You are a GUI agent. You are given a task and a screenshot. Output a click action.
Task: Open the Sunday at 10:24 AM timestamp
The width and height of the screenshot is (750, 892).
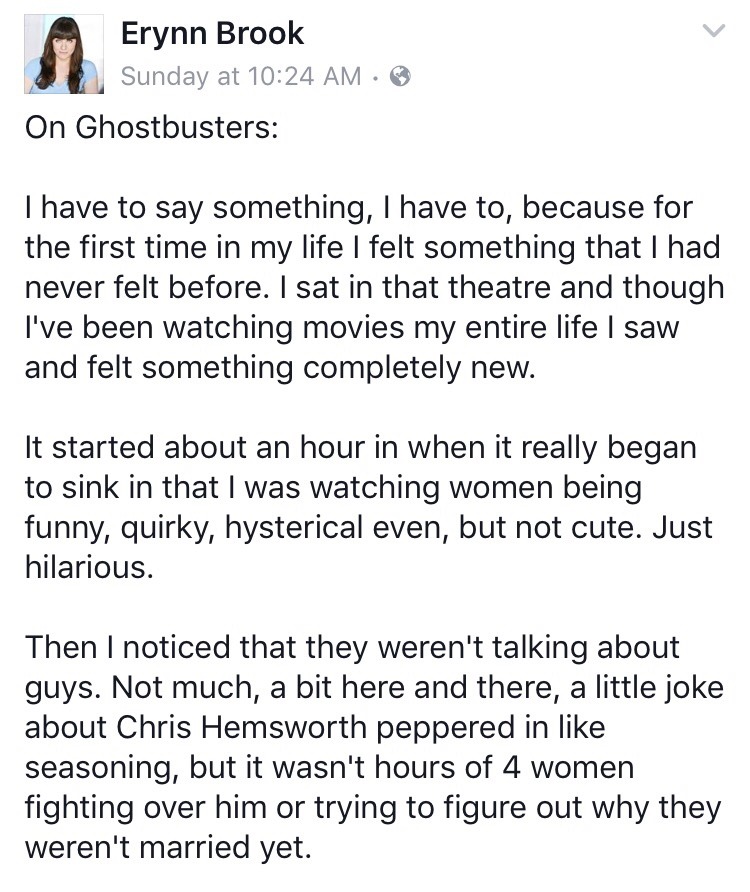tap(241, 77)
